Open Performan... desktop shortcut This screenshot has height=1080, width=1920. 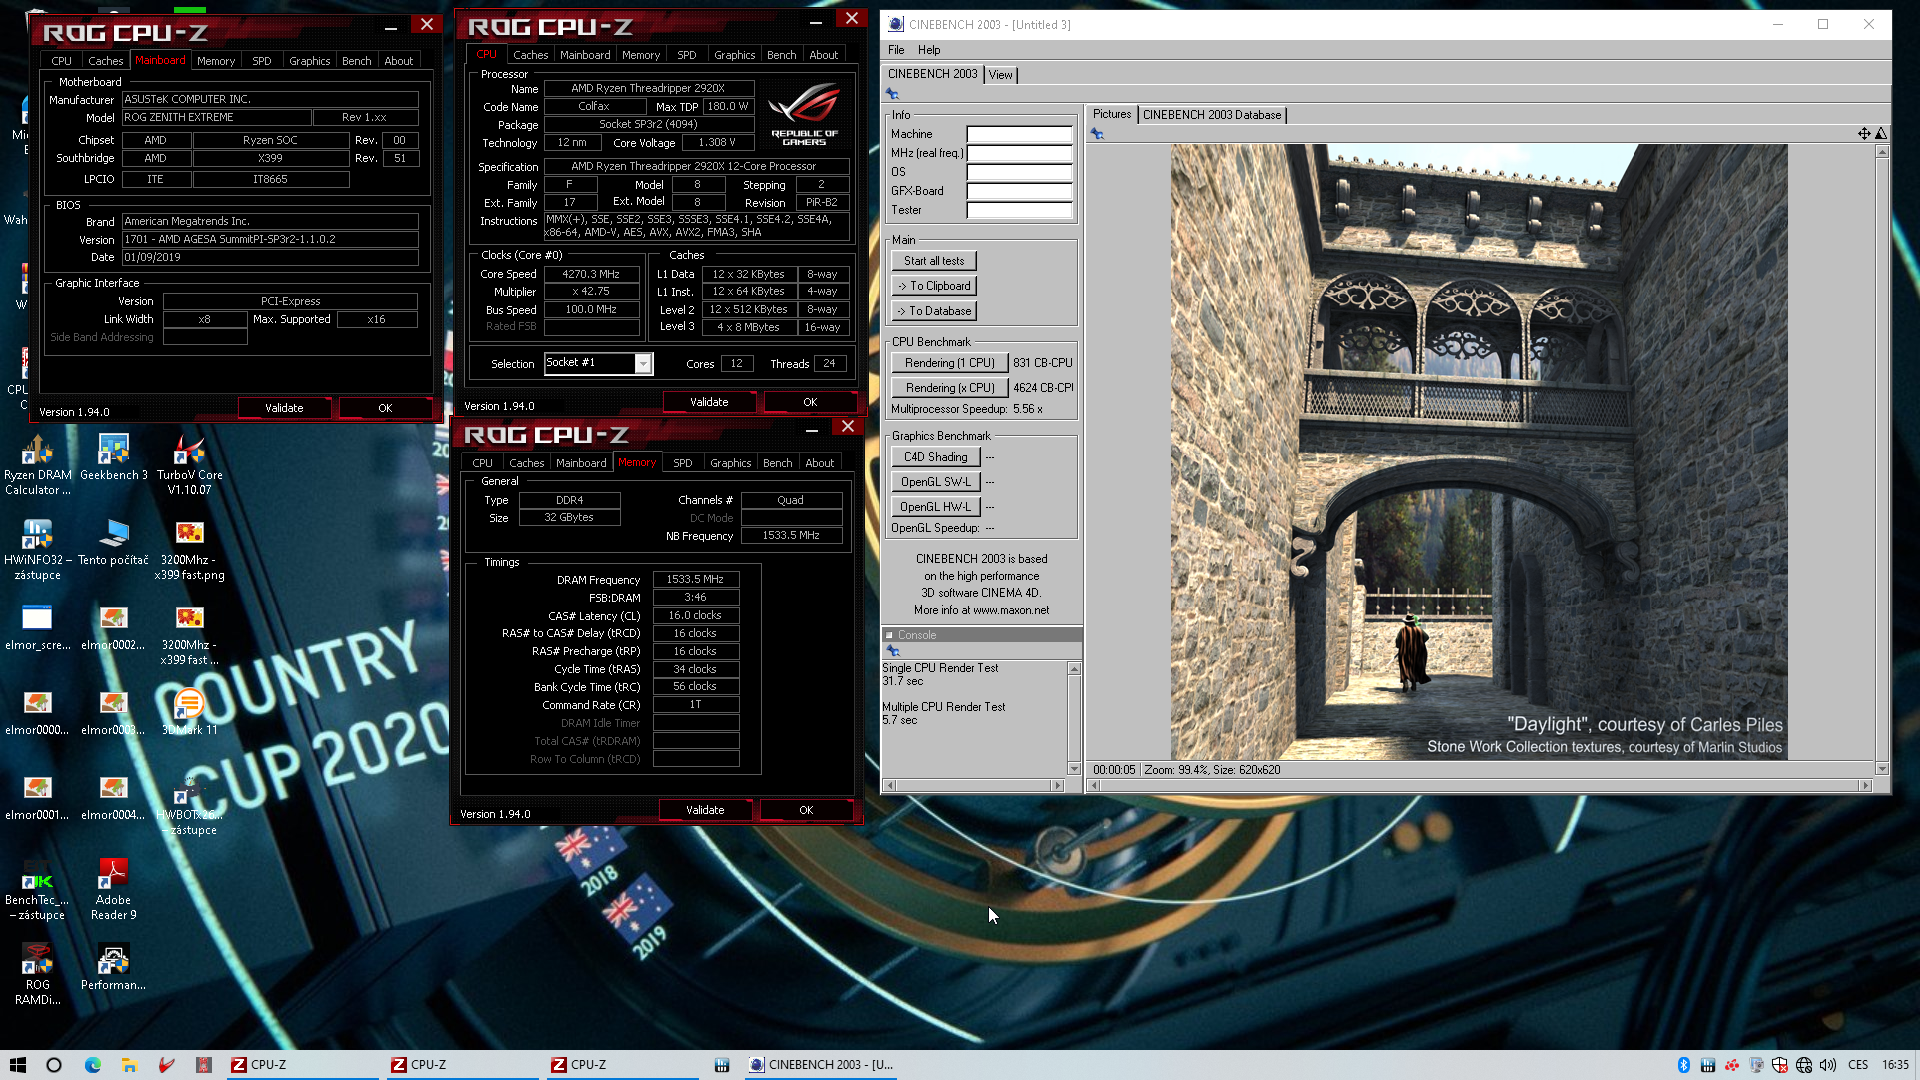[113, 968]
